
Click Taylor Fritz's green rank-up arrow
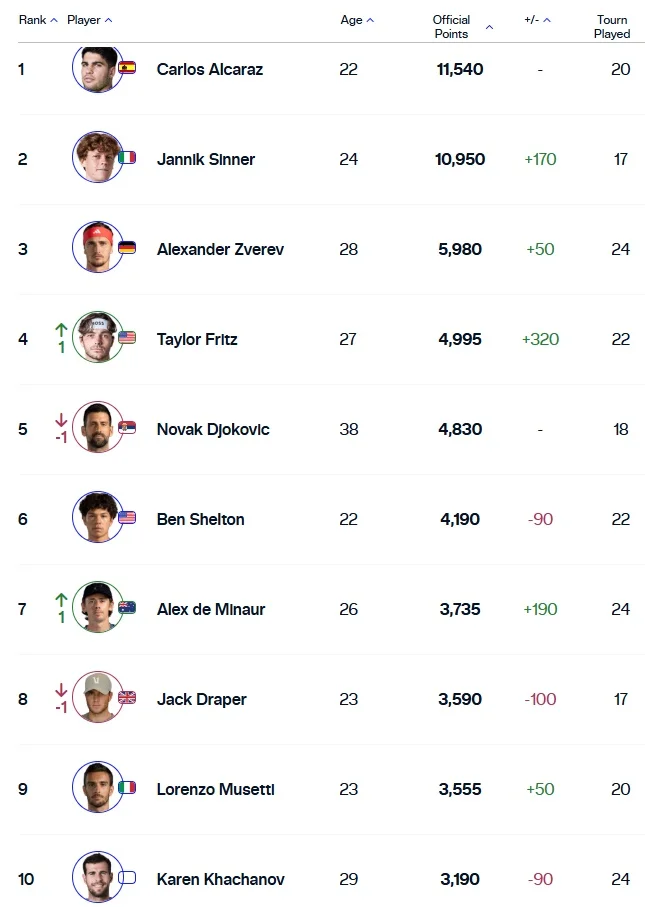click(x=61, y=328)
